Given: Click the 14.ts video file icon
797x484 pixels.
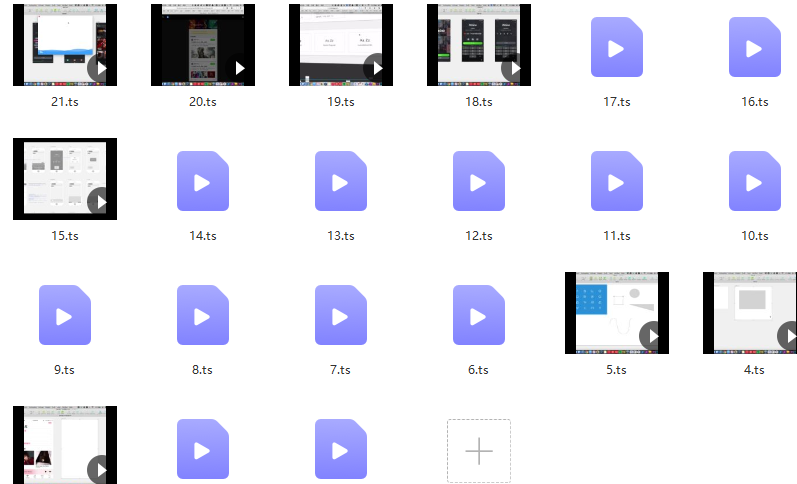Looking at the screenshot, I should (203, 181).
